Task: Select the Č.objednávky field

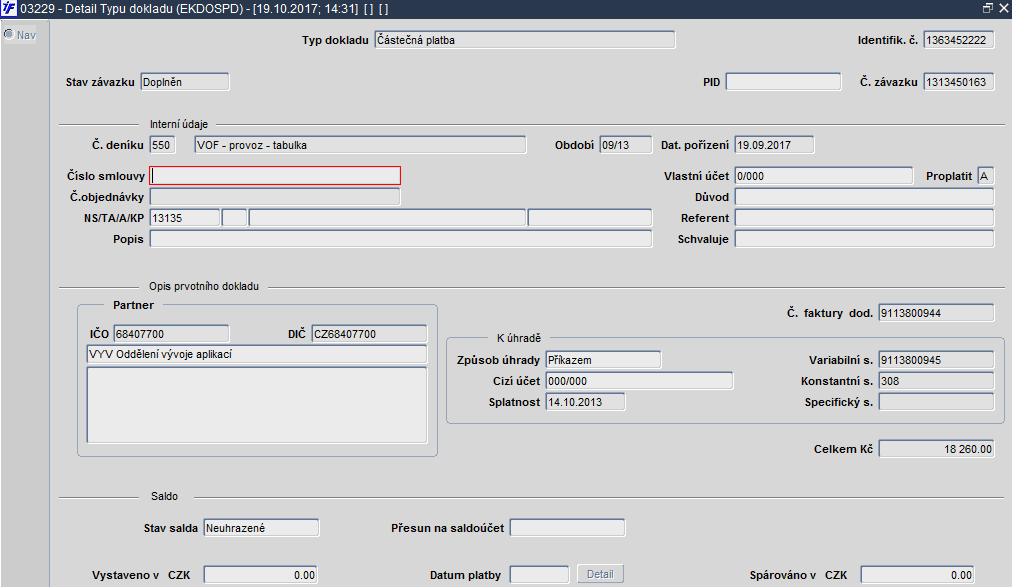Action: tap(275, 197)
